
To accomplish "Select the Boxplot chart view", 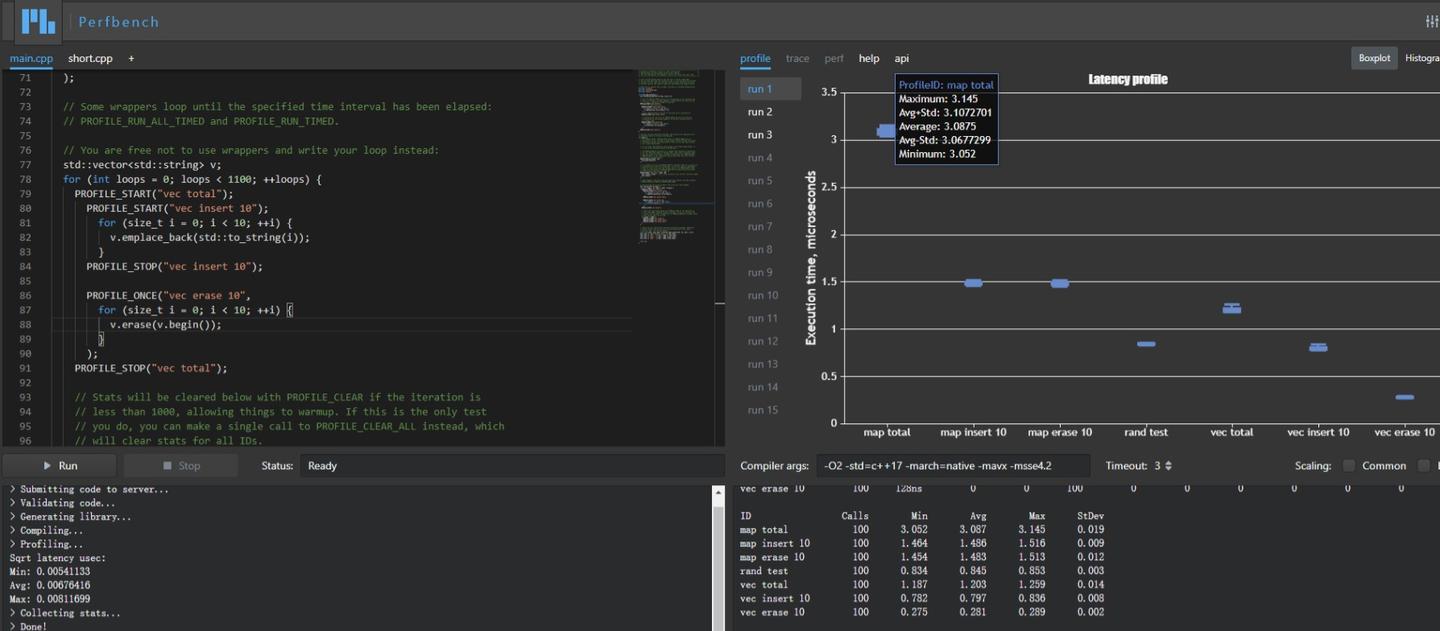I will click(x=1374, y=58).
